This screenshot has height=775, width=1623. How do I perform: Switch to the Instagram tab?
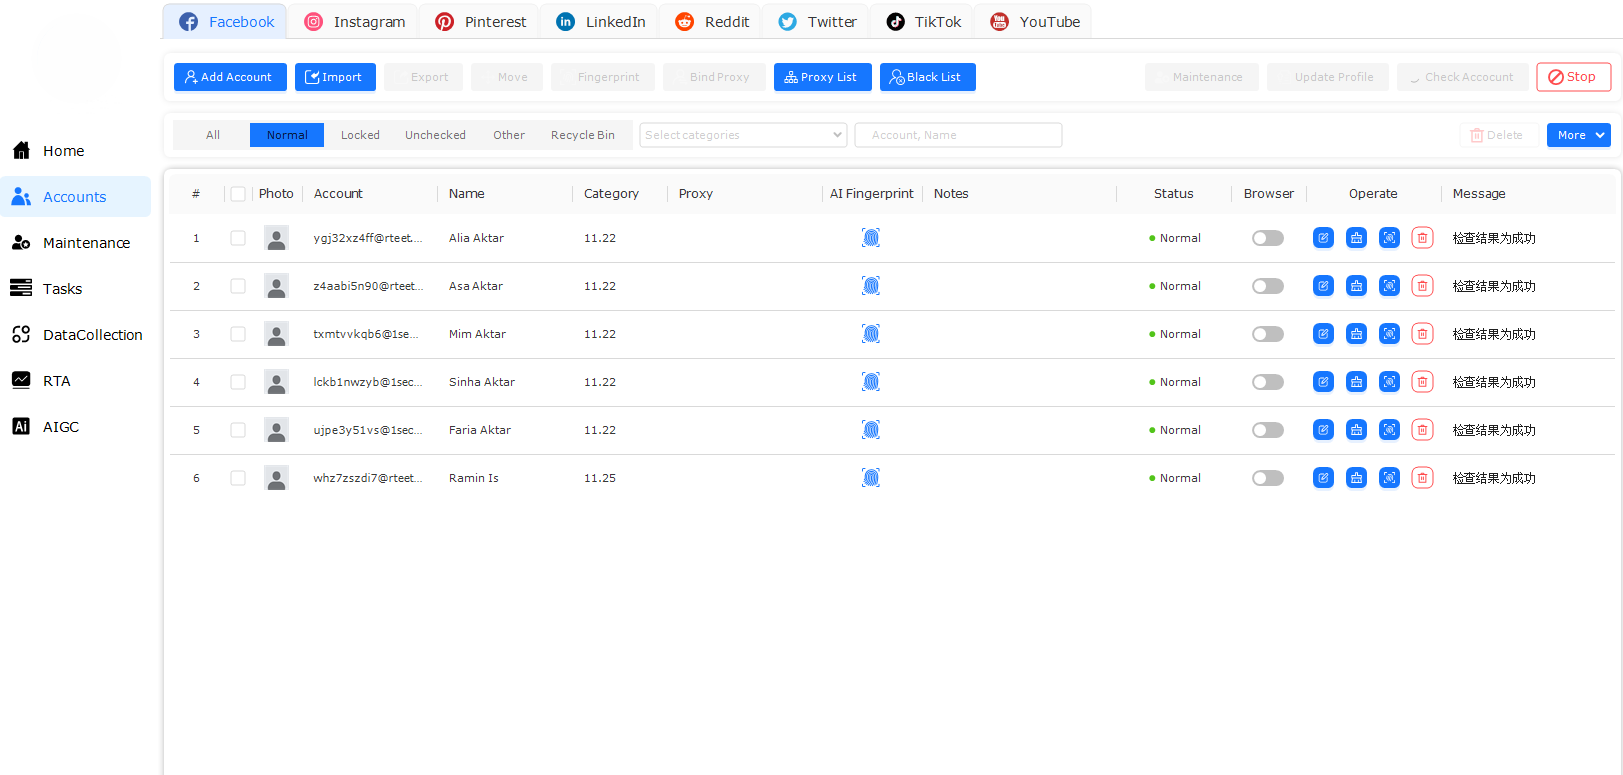point(354,22)
